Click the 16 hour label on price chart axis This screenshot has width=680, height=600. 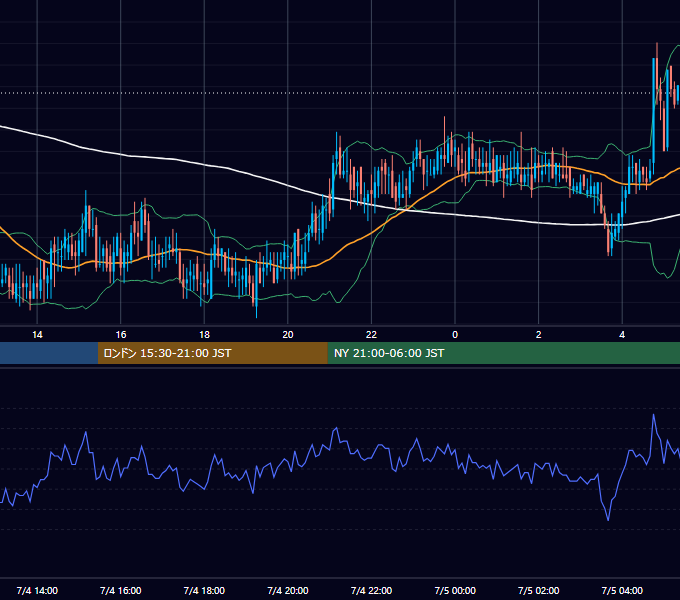[121, 335]
